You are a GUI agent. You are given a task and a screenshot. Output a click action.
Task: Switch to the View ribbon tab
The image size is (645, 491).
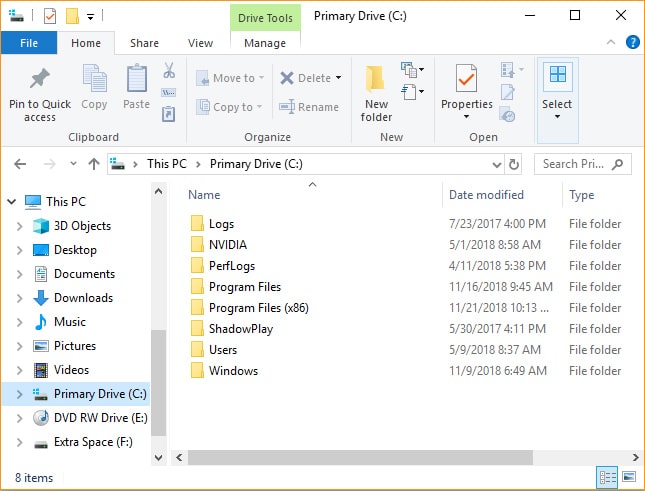tap(200, 43)
